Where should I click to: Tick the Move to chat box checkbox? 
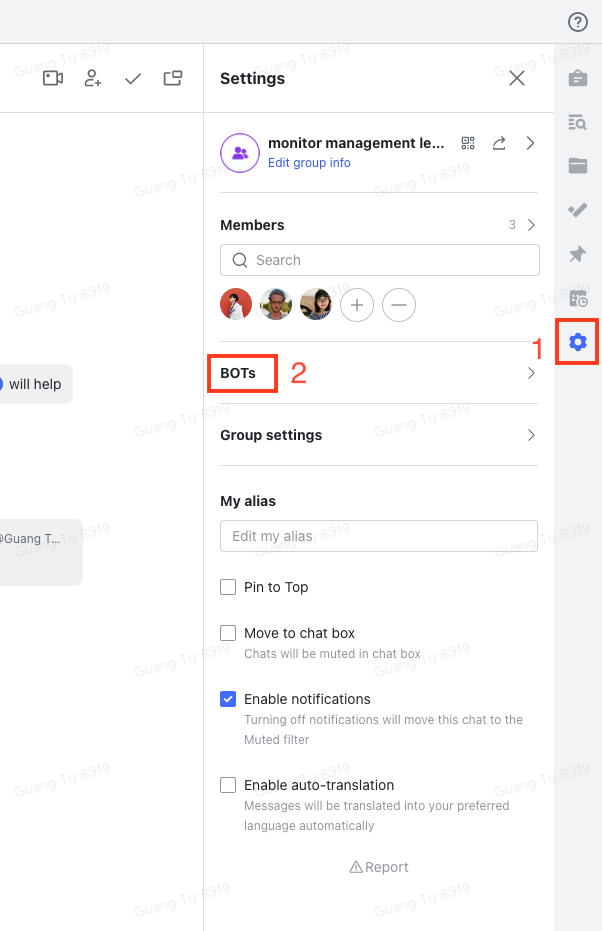228,633
